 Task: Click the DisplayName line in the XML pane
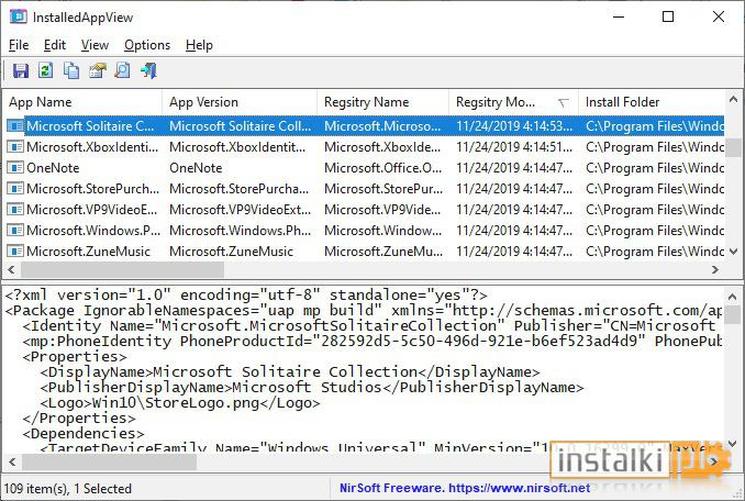coord(290,372)
